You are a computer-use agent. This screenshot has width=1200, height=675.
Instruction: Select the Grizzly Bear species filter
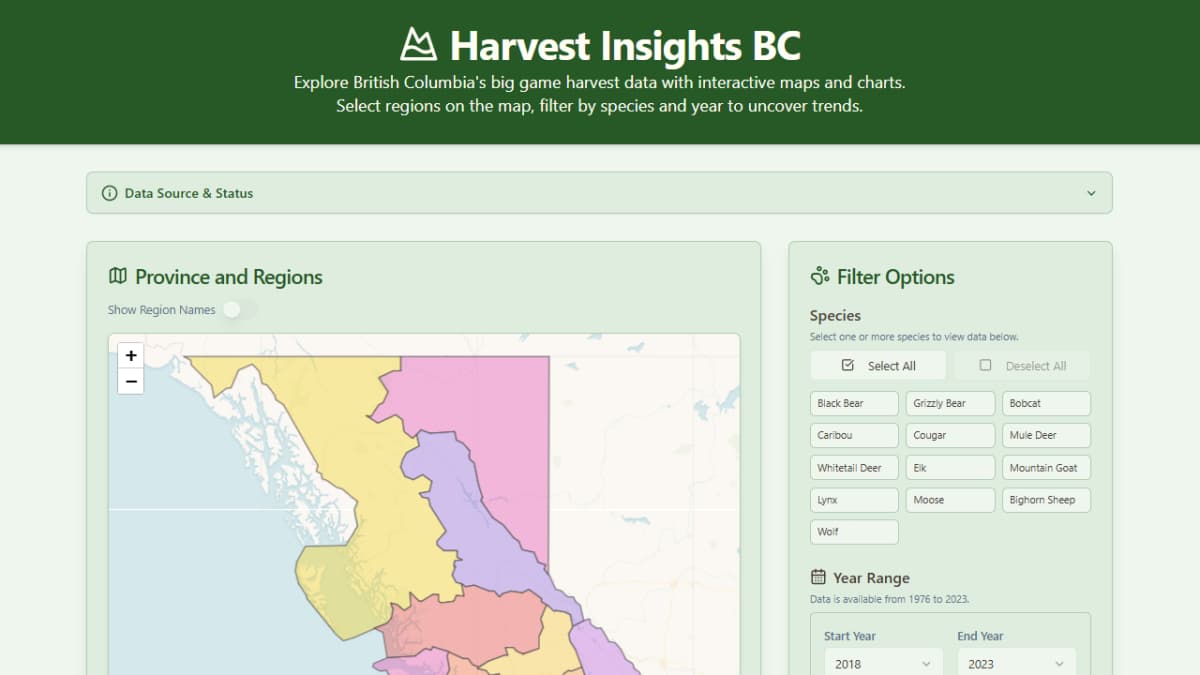point(950,404)
